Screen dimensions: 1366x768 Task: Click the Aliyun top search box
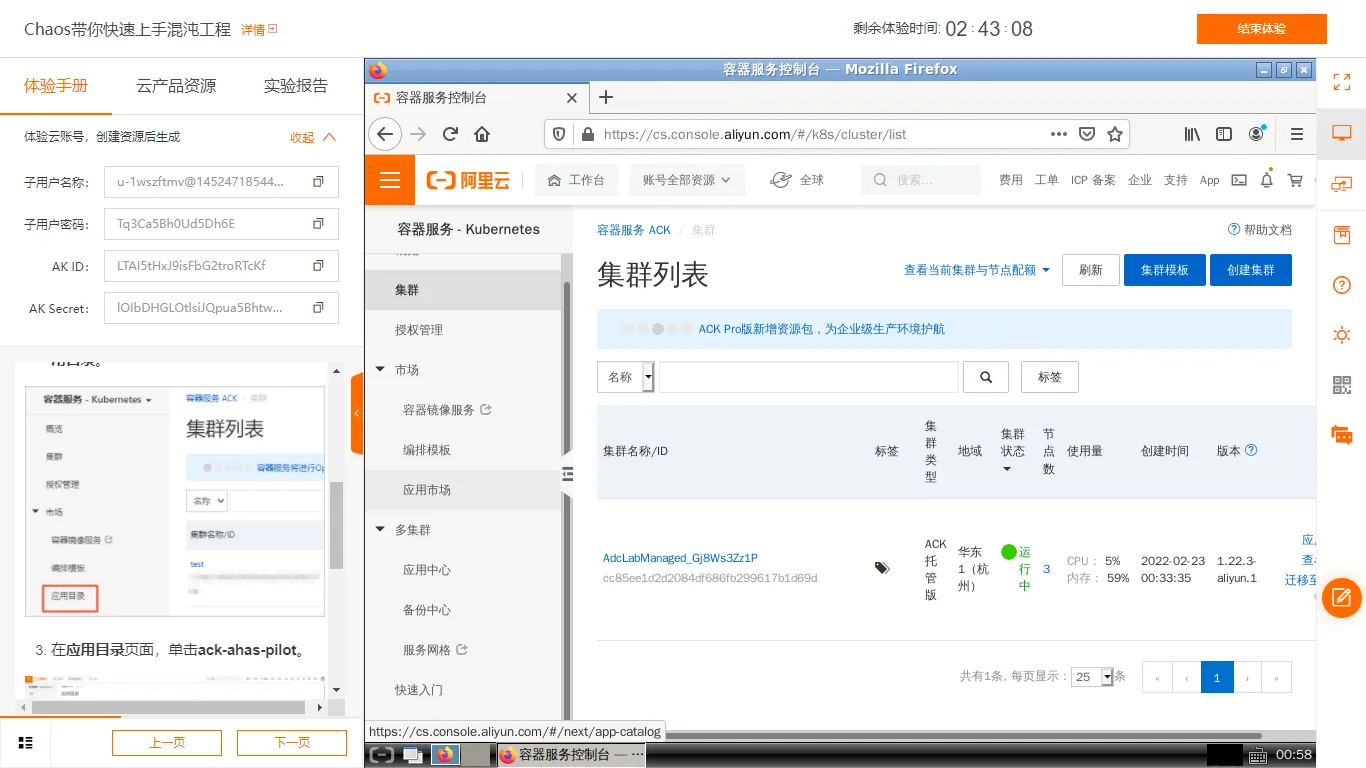[921, 180]
